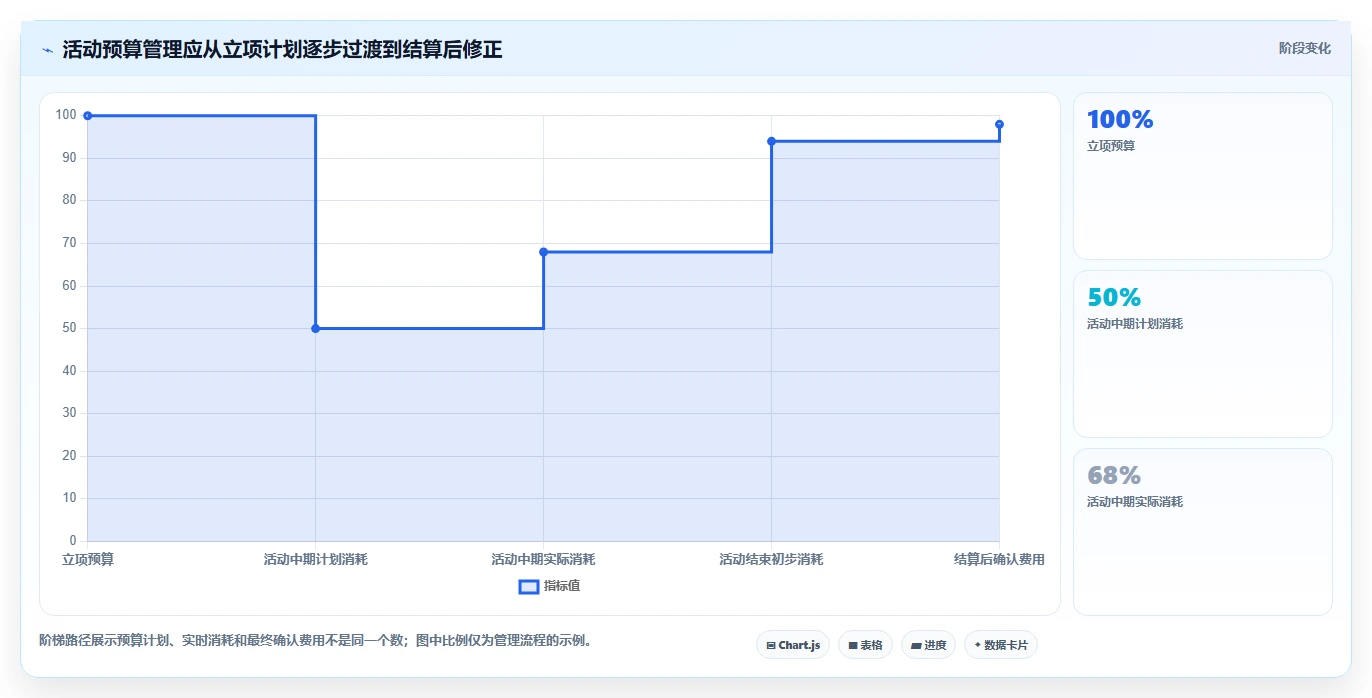Screen dimensions: 1372x698
Task: Open the 68% 活动中期实际消耗 card
Action: pyautogui.click(x=1203, y=532)
